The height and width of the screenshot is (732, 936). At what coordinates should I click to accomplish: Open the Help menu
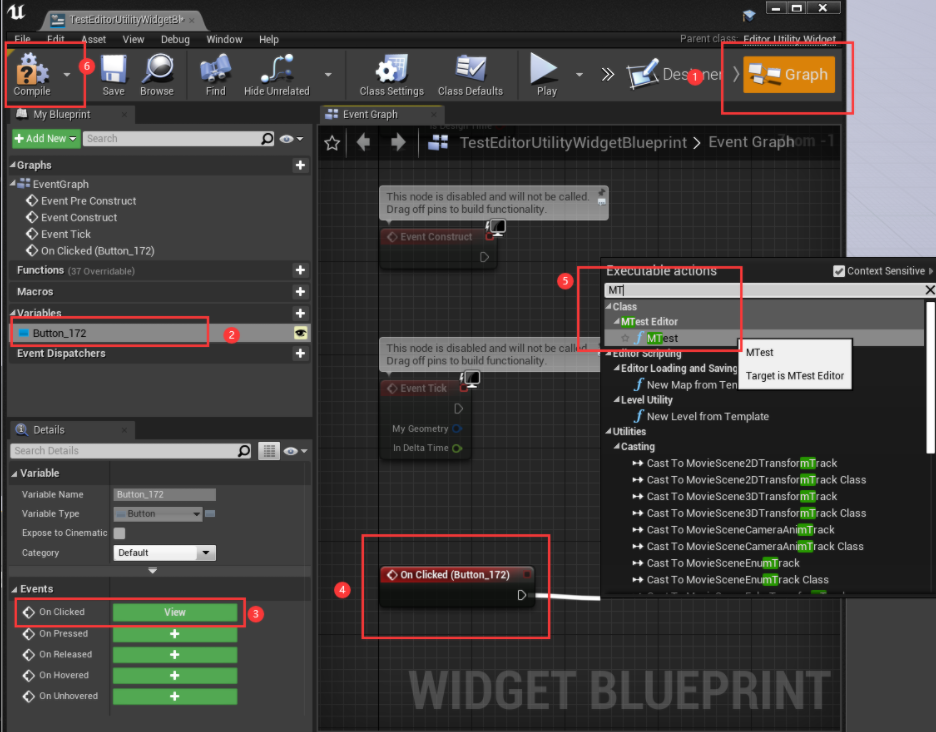(269, 39)
